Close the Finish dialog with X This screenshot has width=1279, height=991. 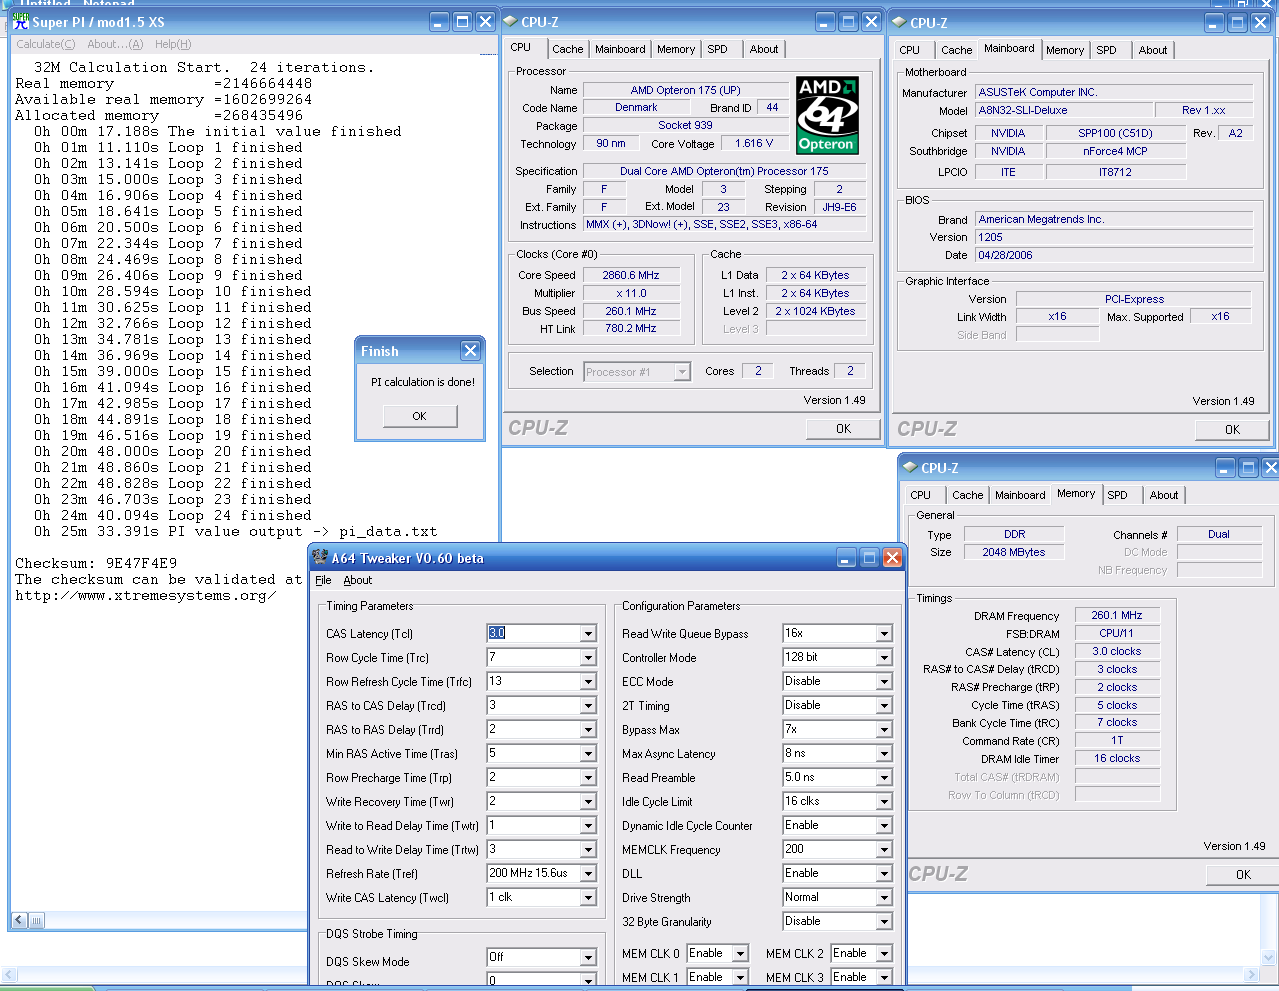(470, 350)
